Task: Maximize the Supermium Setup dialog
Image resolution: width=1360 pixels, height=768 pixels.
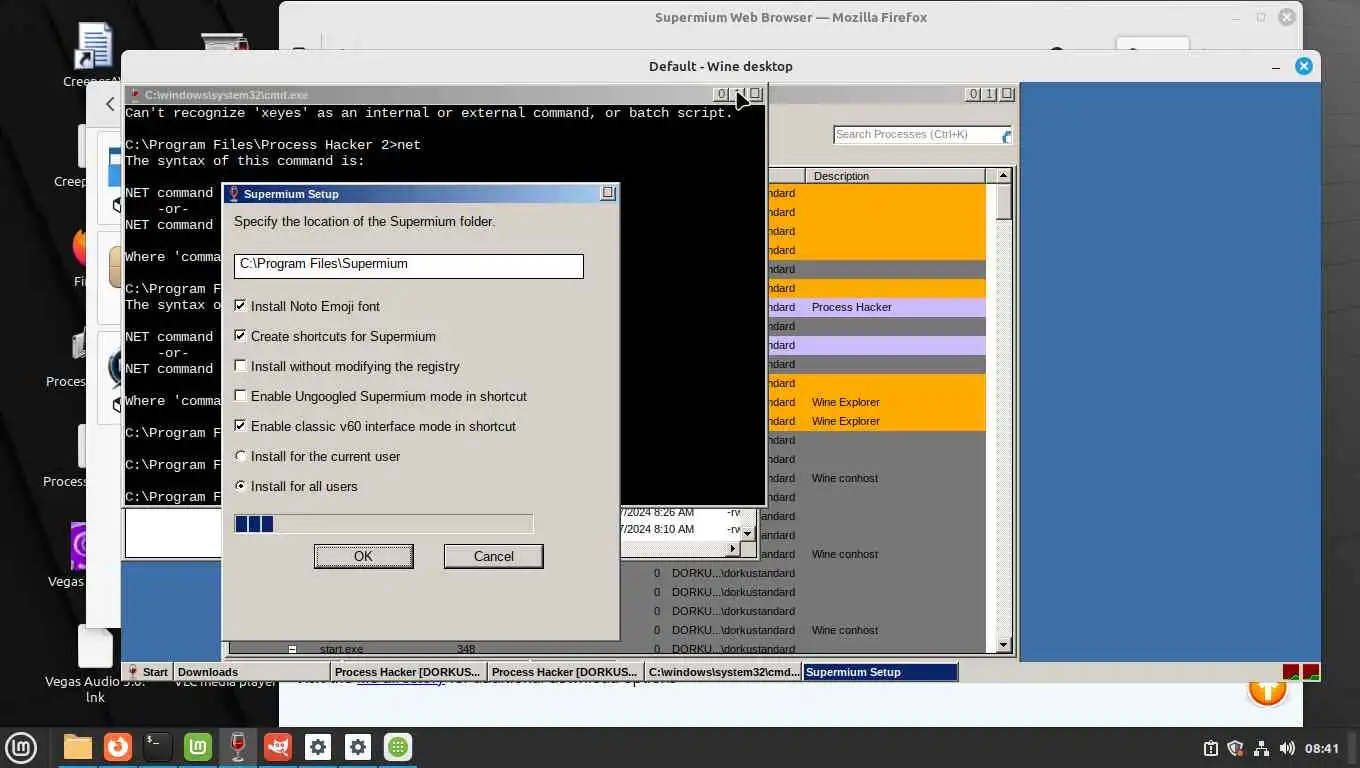Action: 607,193
